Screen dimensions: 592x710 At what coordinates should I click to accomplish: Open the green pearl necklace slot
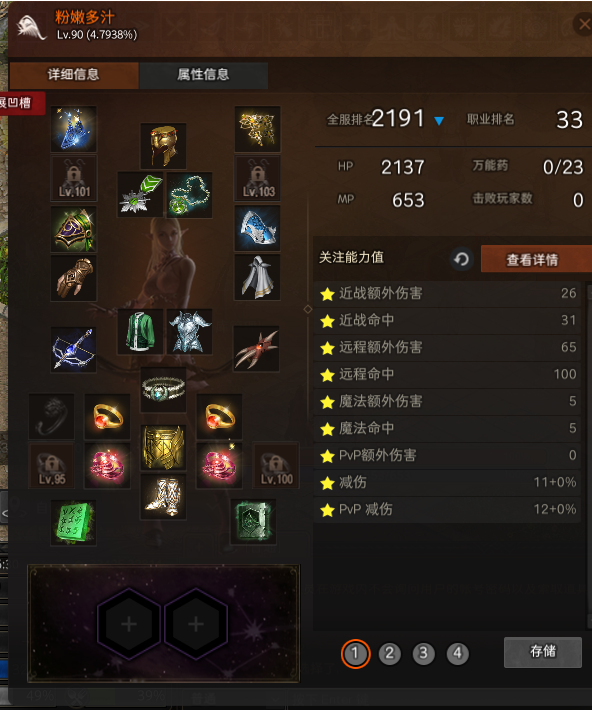pos(189,195)
